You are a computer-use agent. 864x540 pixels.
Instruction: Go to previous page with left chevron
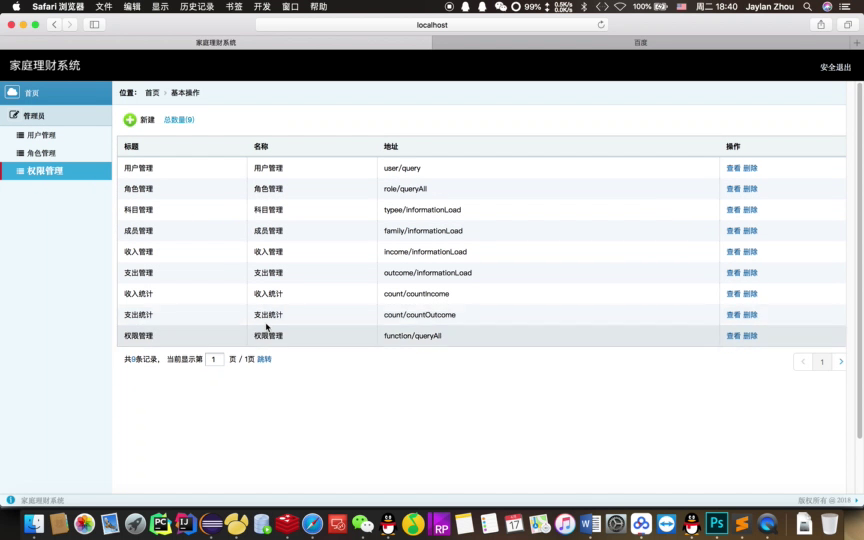click(x=803, y=361)
